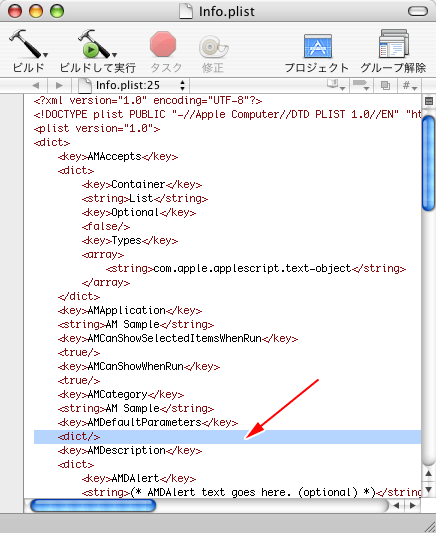Open the breakpoints dropdown in navigation bar
This screenshot has width=436, height=533.
click(x=361, y=85)
